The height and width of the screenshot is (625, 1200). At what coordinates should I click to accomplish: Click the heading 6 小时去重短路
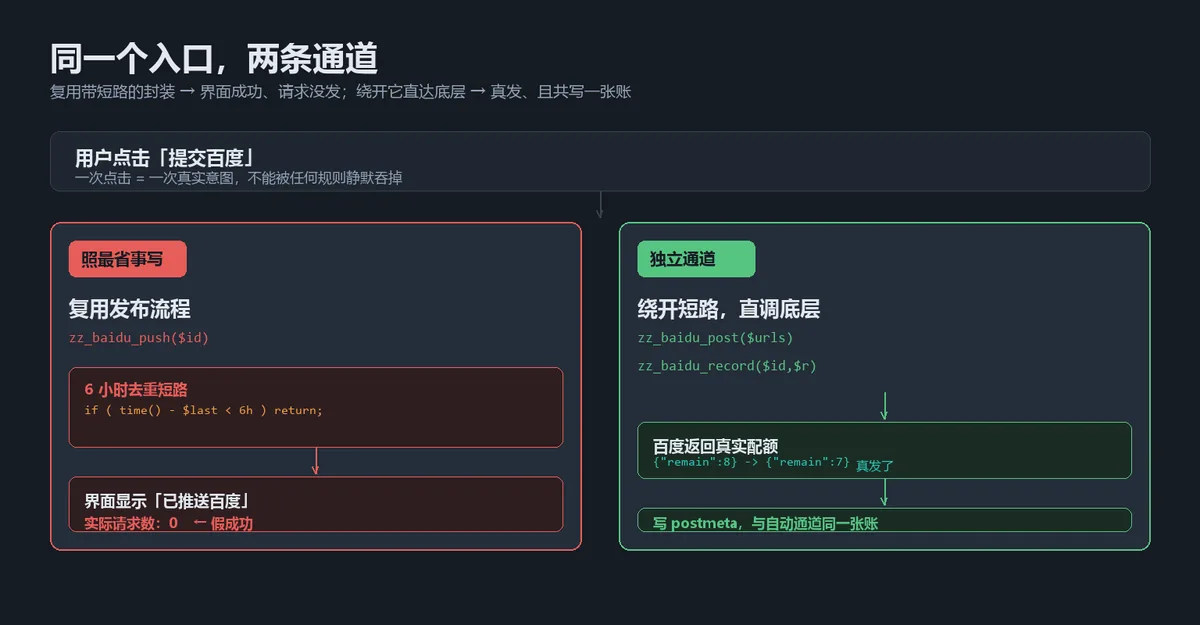pyautogui.click(x=136, y=389)
